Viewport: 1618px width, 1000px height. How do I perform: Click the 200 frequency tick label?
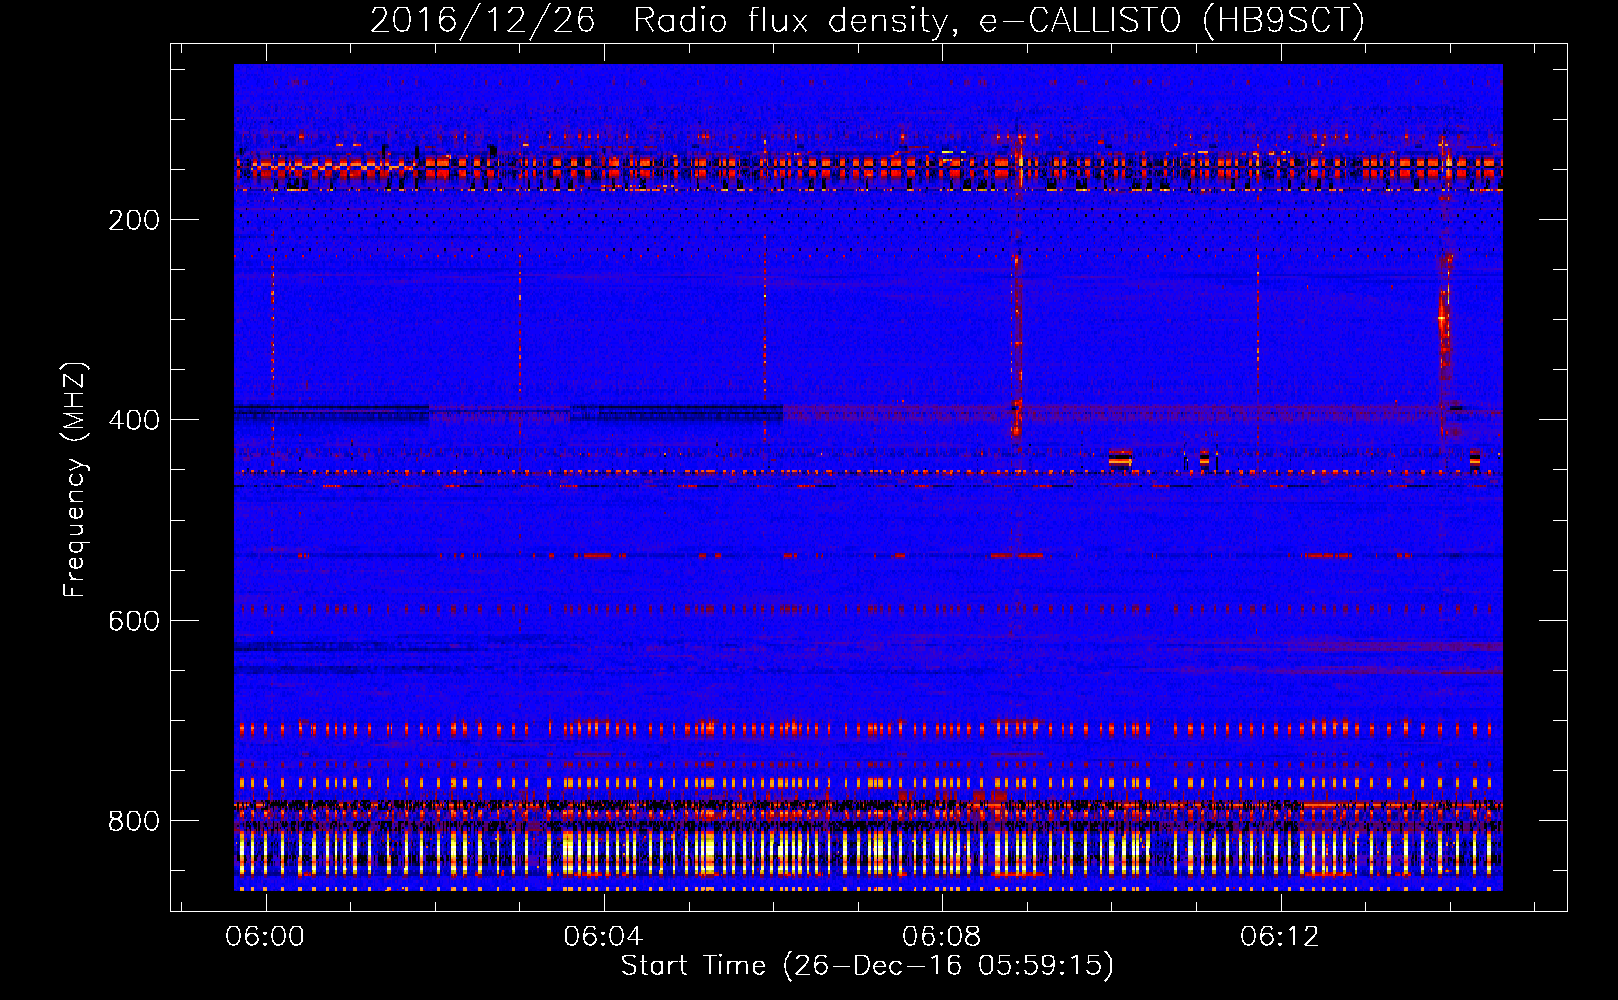[134, 220]
